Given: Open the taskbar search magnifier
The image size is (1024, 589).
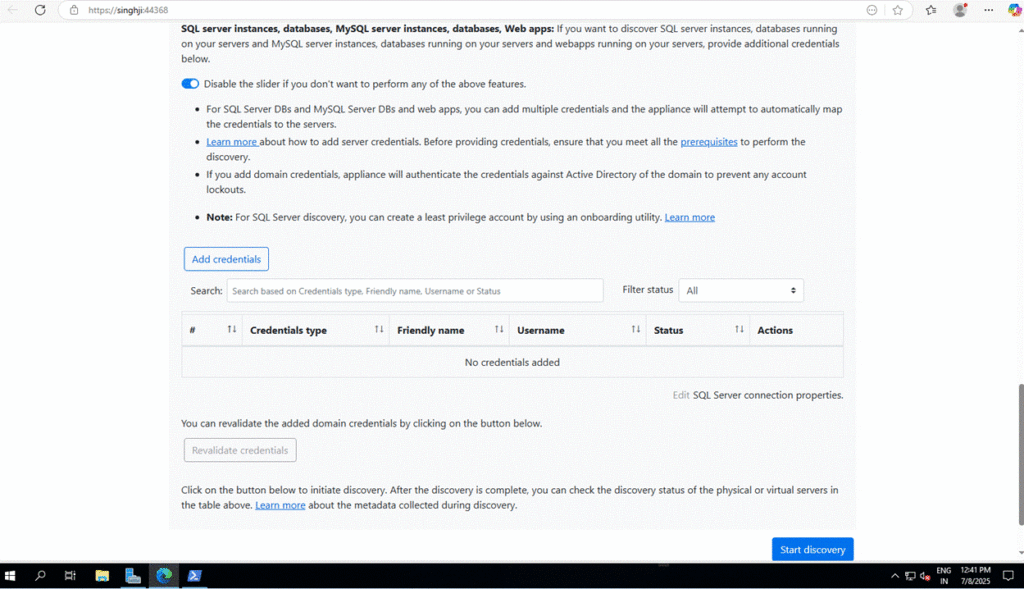Looking at the screenshot, I should (41, 576).
